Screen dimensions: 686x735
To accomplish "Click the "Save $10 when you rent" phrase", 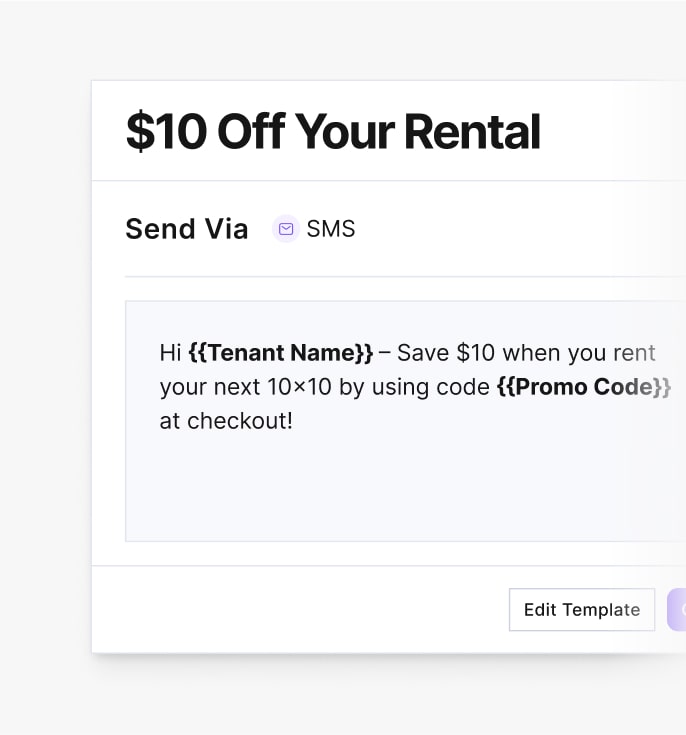I will [526, 352].
